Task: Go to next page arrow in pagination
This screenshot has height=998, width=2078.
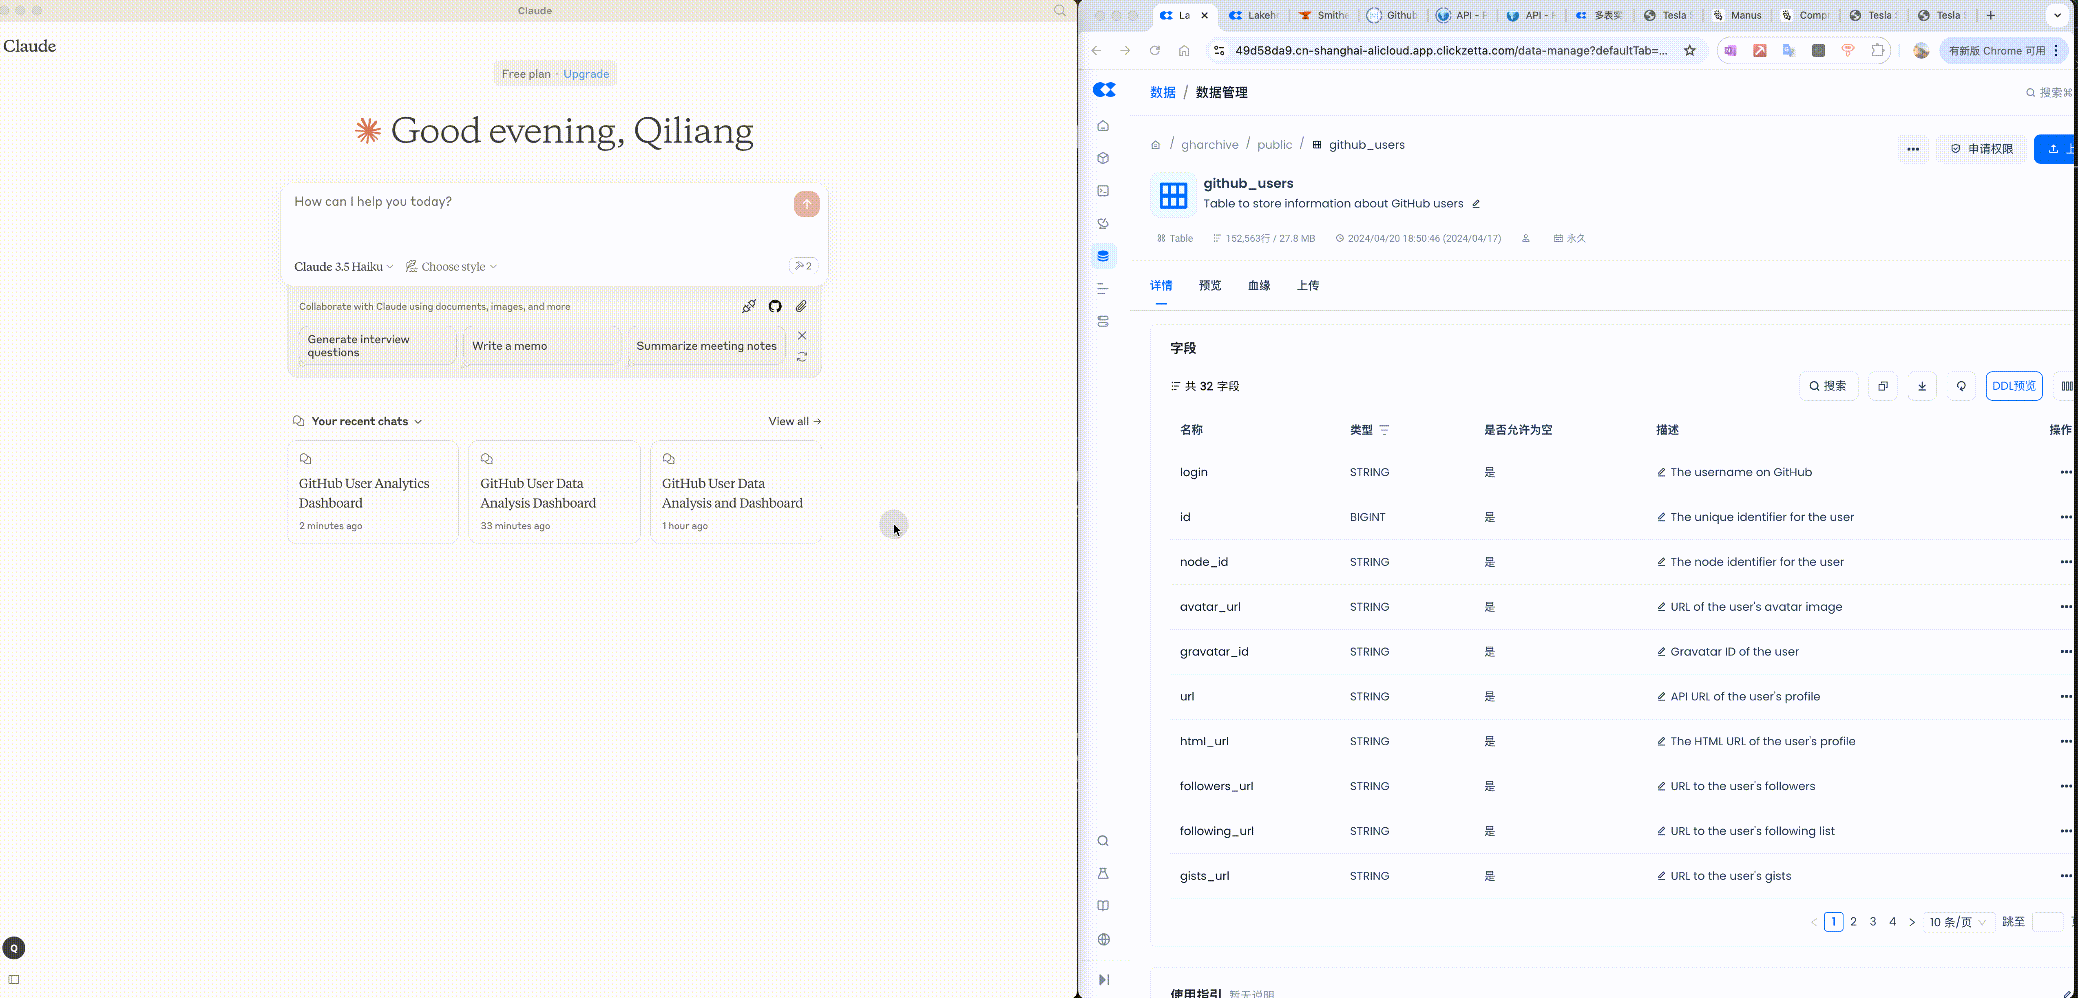Action: (x=1912, y=922)
